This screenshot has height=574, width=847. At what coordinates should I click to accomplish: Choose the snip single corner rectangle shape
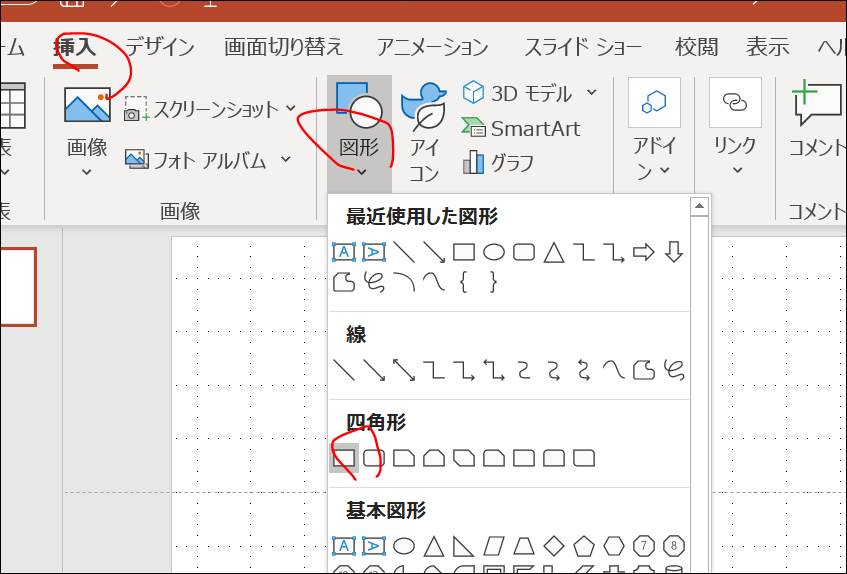click(404, 458)
